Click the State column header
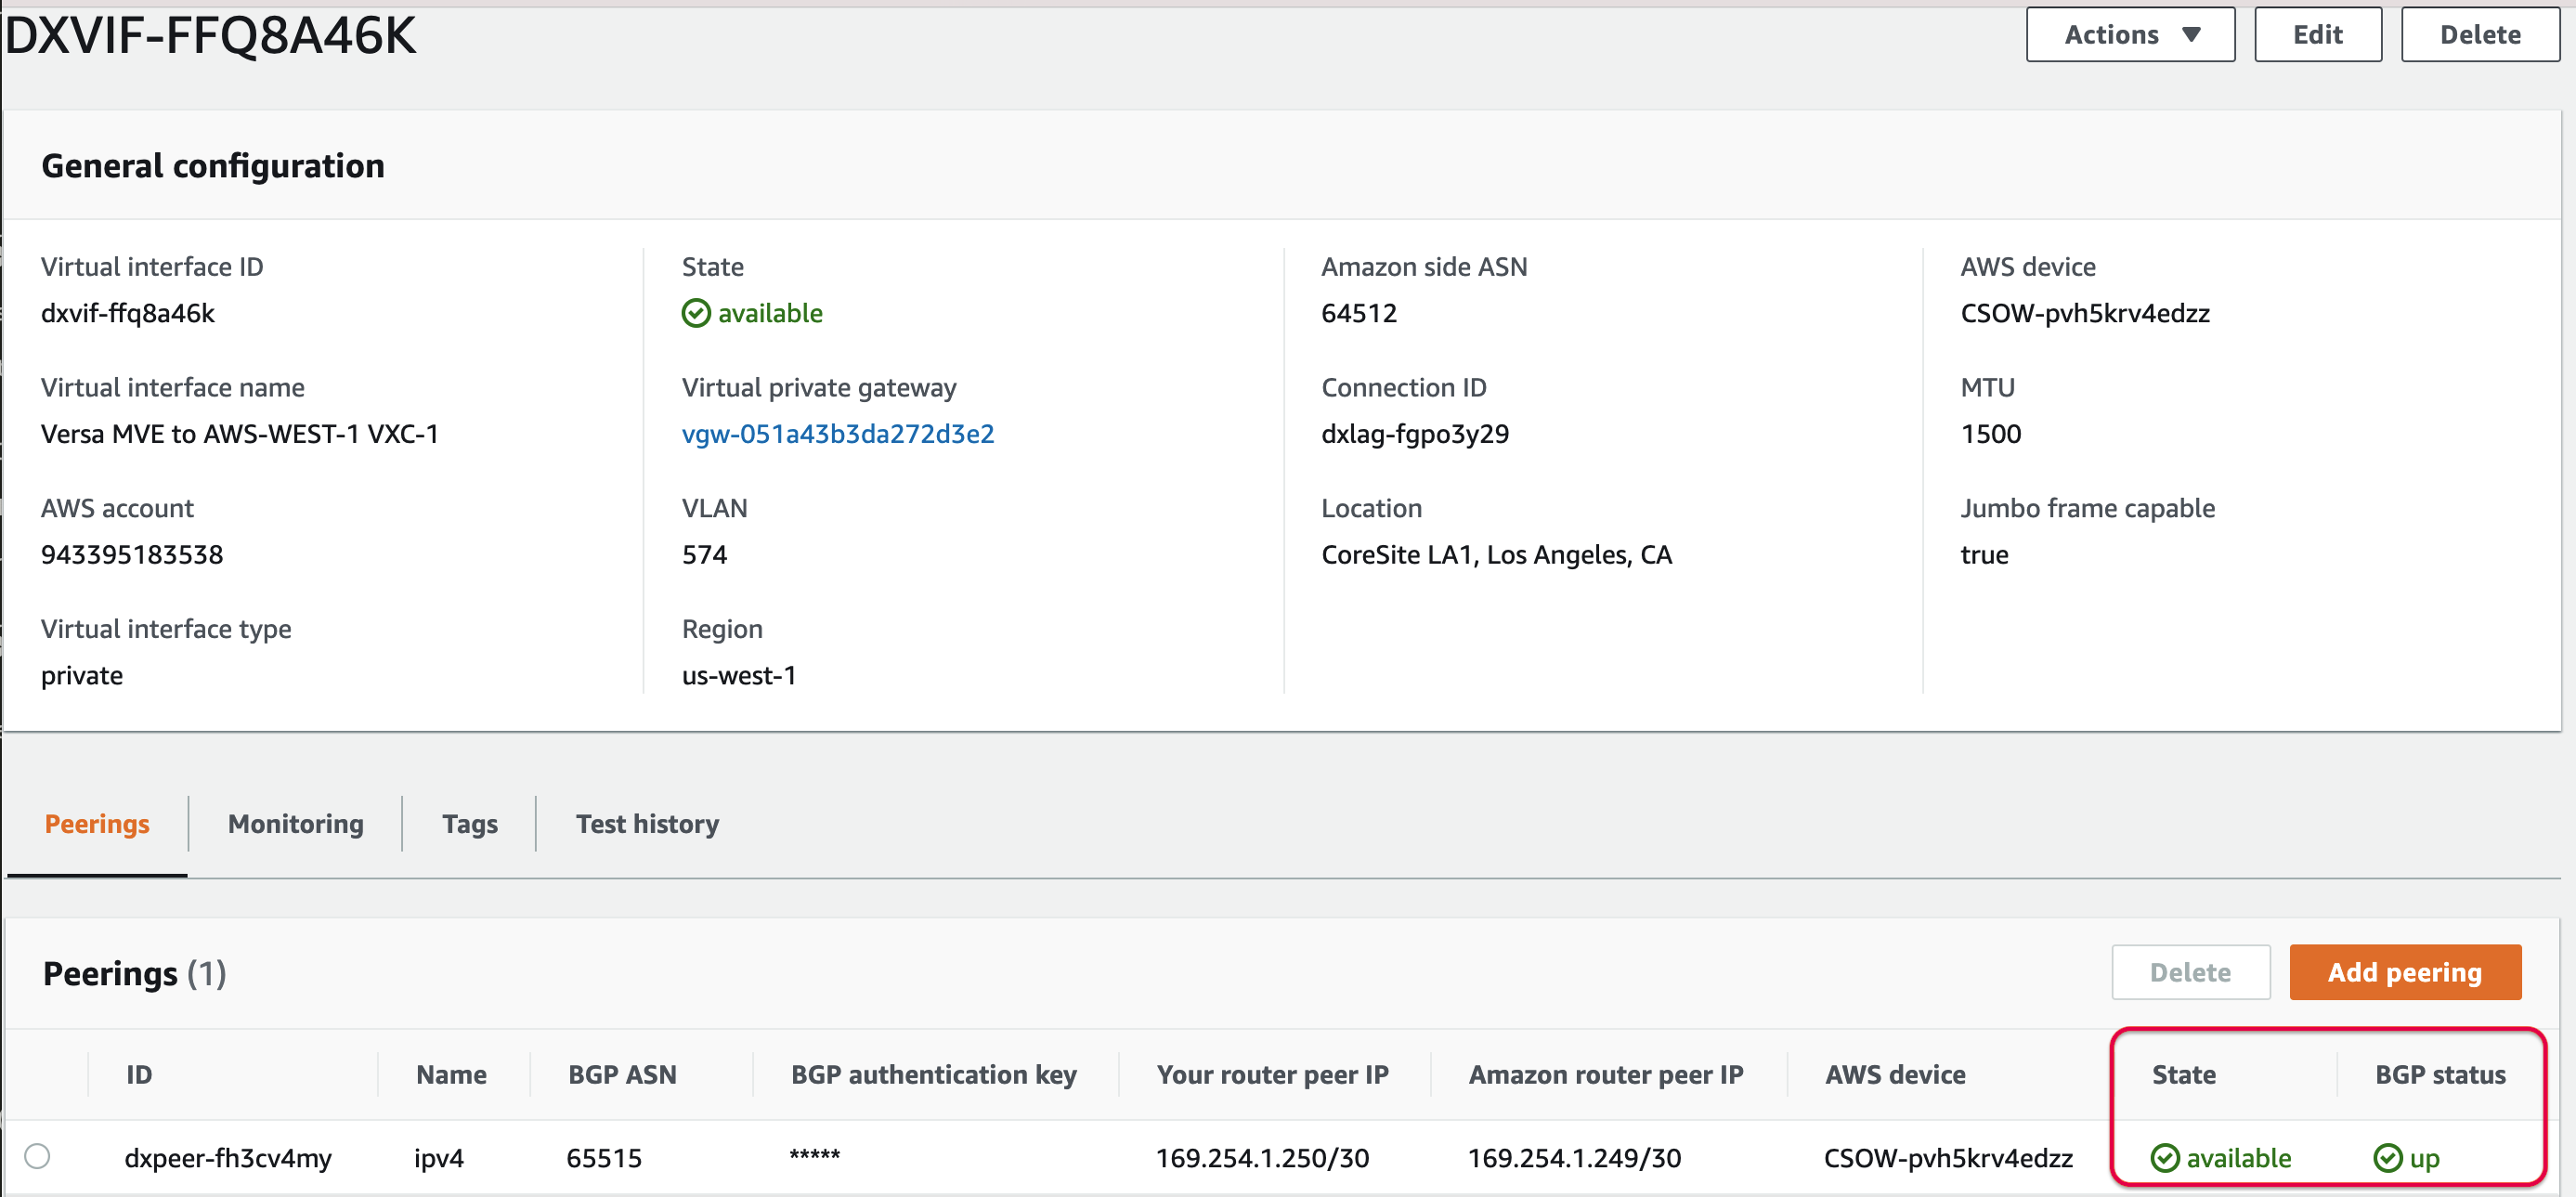The image size is (2576, 1197). pyautogui.click(x=2183, y=1074)
